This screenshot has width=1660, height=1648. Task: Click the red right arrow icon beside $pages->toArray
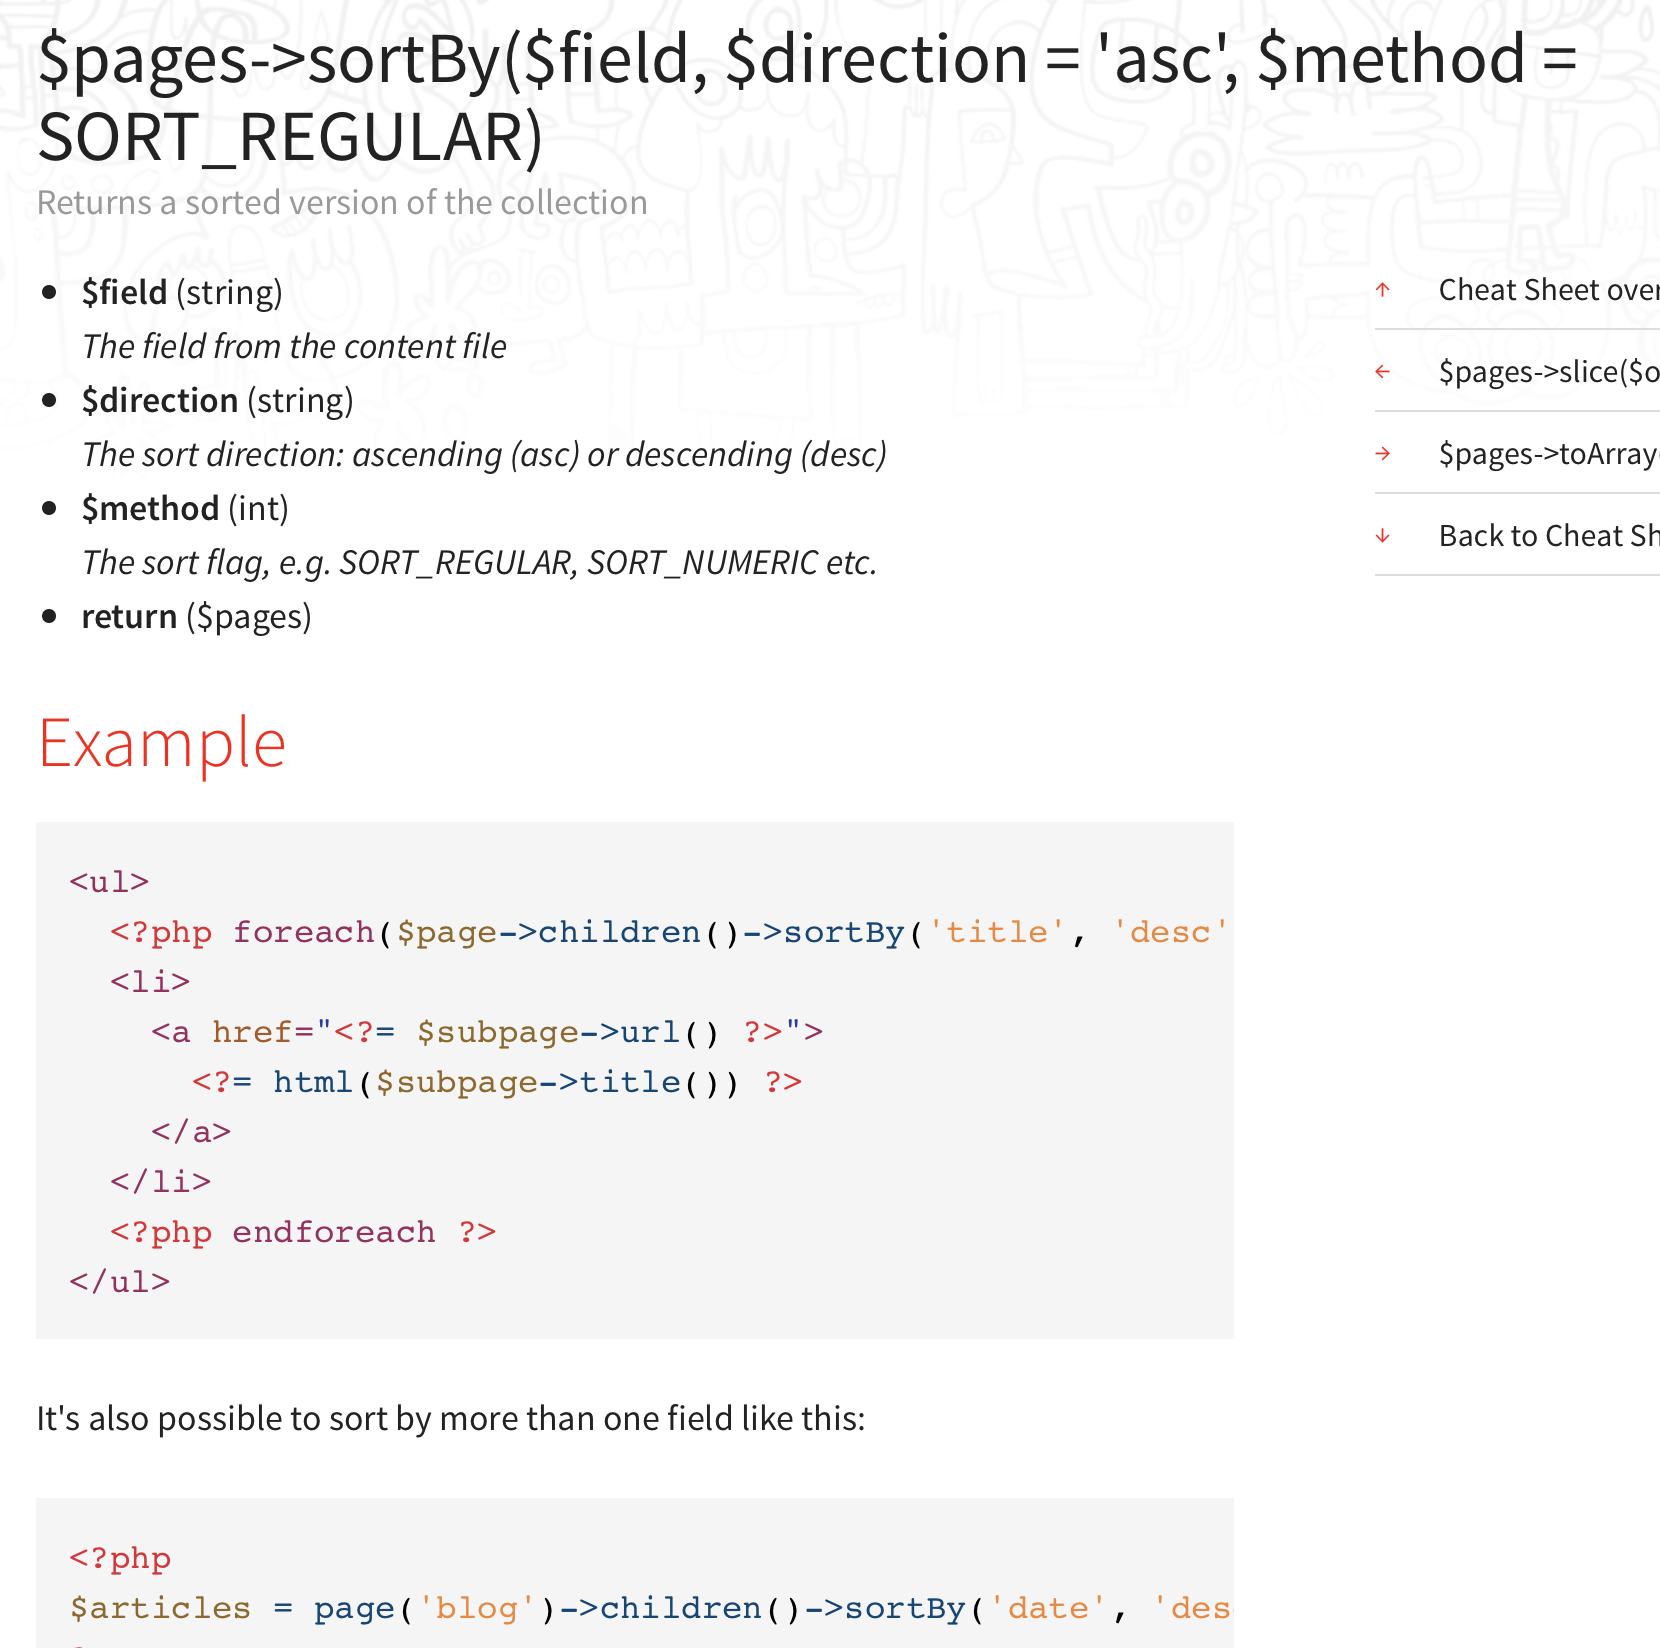(1384, 453)
